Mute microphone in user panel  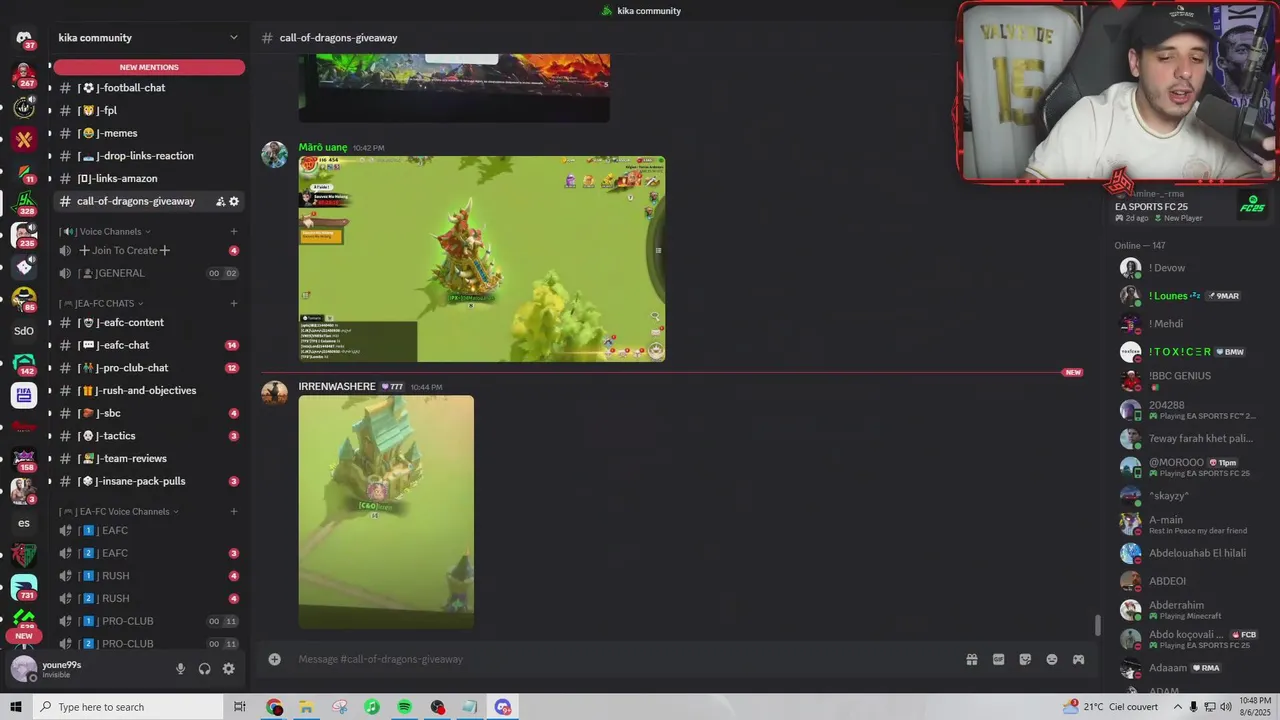(x=181, y=669)
